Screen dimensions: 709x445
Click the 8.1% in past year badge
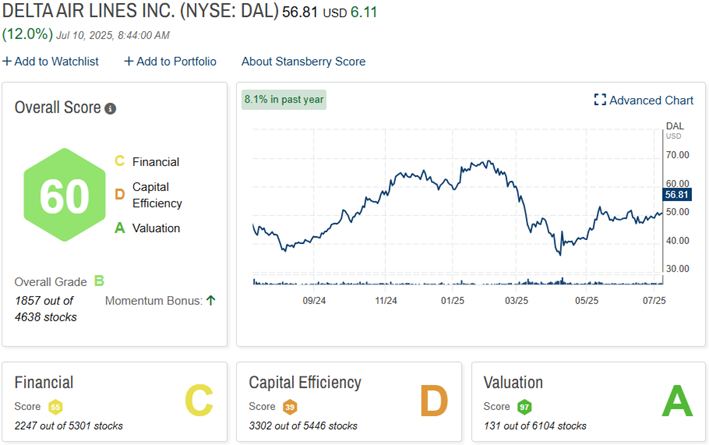pyautogui.click(x=285, y=99)
